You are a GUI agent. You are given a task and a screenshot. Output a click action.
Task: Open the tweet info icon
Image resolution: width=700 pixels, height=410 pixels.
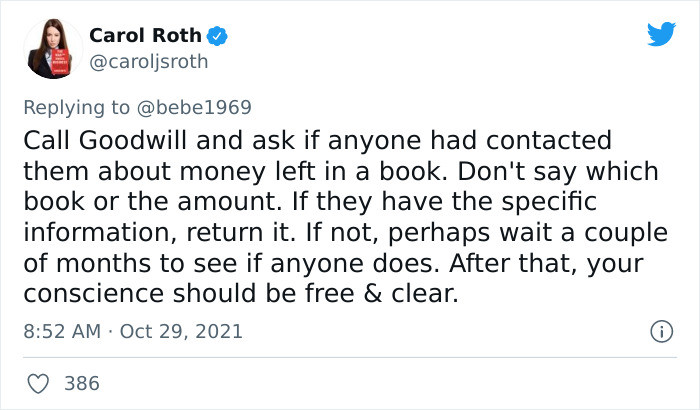click(x=659, y=330)
